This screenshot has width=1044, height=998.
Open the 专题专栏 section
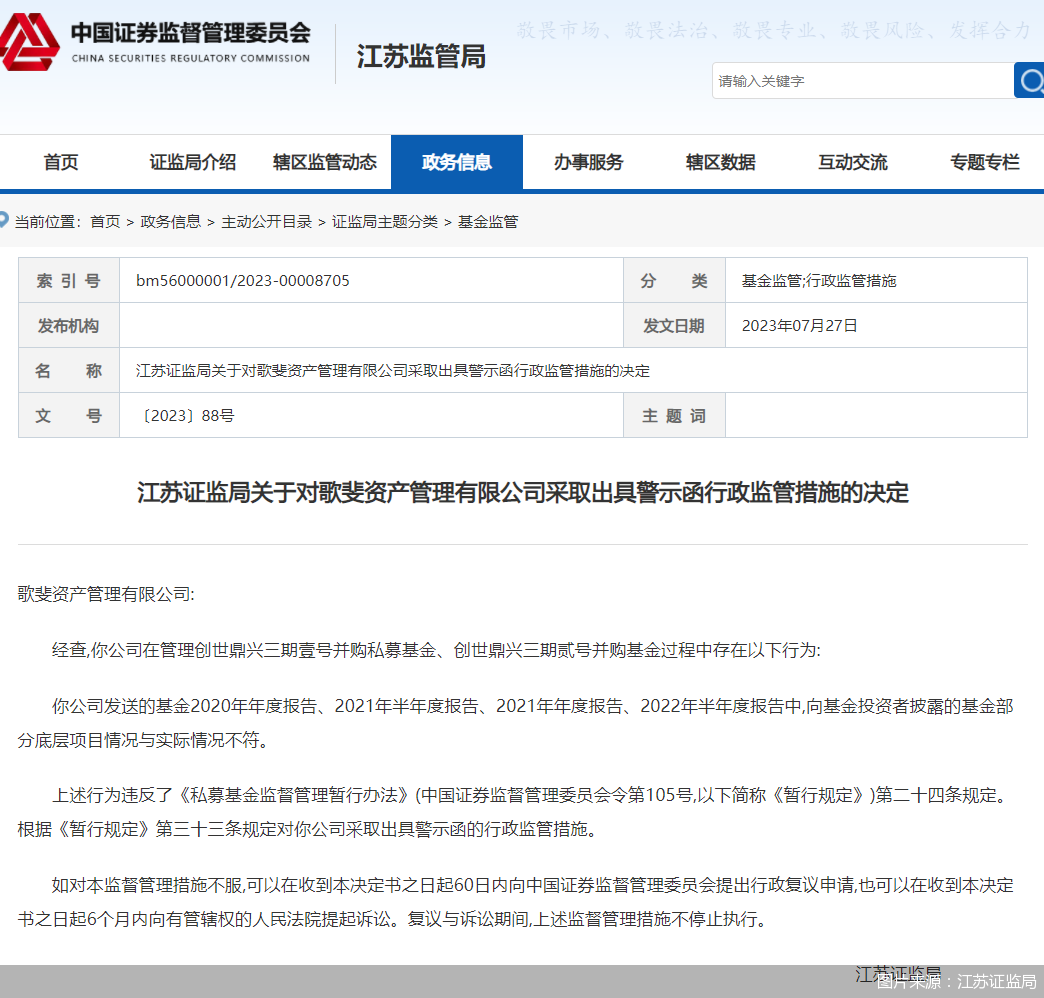point(984,162)
